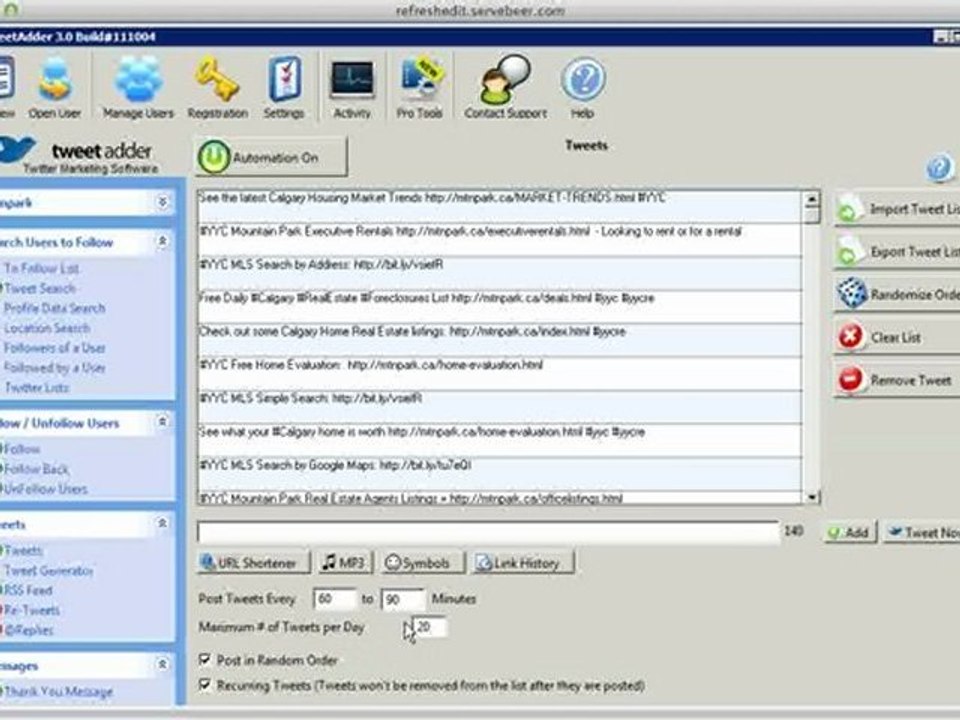
Task: Click the tweet adder logo
Action: click(80, 156)
